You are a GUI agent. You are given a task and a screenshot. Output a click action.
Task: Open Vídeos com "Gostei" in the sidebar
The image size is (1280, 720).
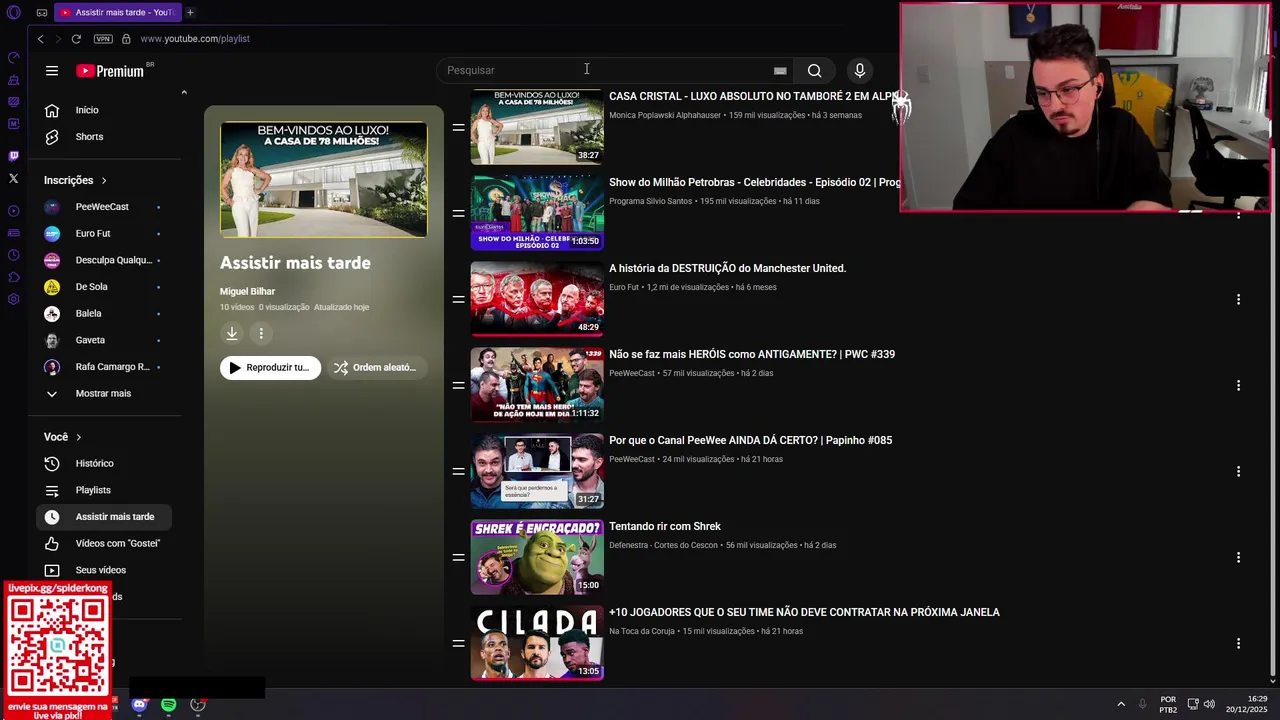(x=103, y=543)
